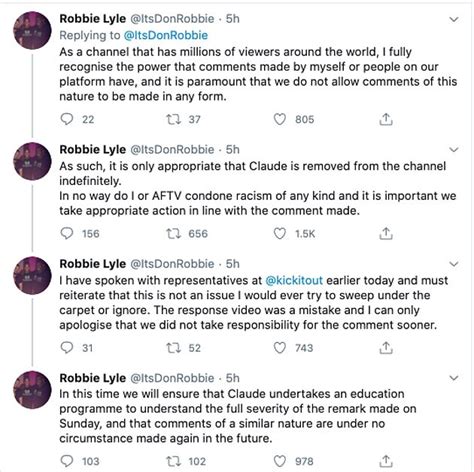Open Robbie Lyle profile name on first tweet
This screenshot has width=474, height=472.
(x=93, y=19)
